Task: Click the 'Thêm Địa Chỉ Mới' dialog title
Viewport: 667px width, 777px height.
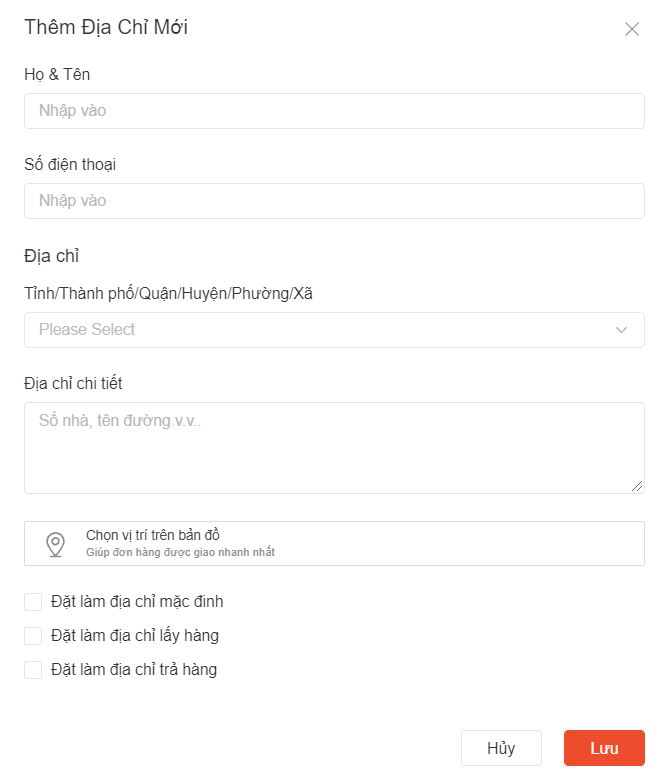Action: pyautogui.click(x=106, y=28)
